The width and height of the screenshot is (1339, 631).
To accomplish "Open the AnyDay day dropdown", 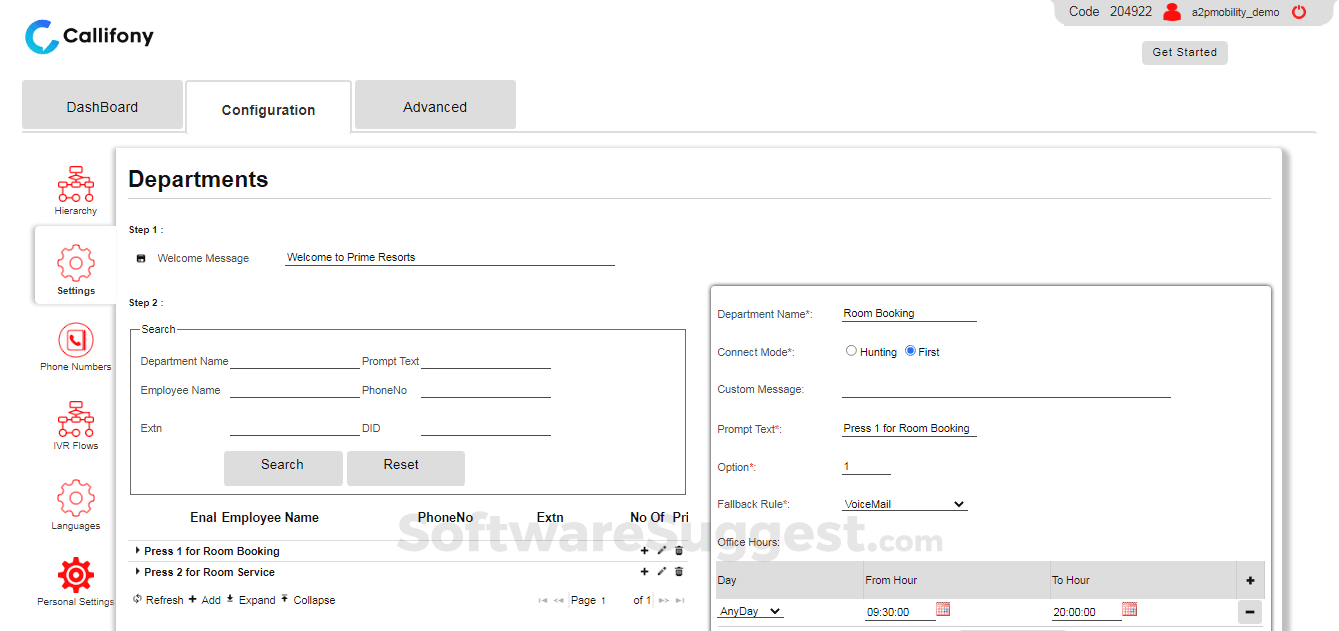I will click(750, 611).
